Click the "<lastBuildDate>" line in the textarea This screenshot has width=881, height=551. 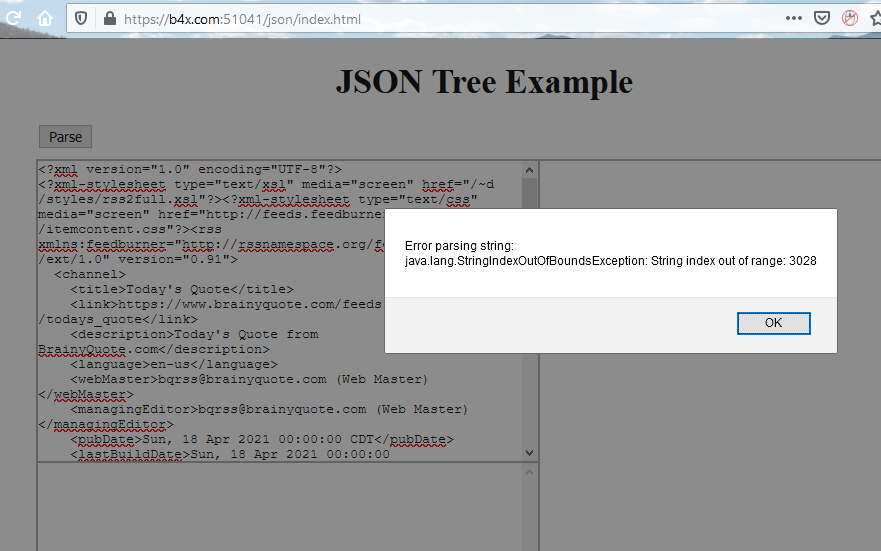click(x=230, y=454)
